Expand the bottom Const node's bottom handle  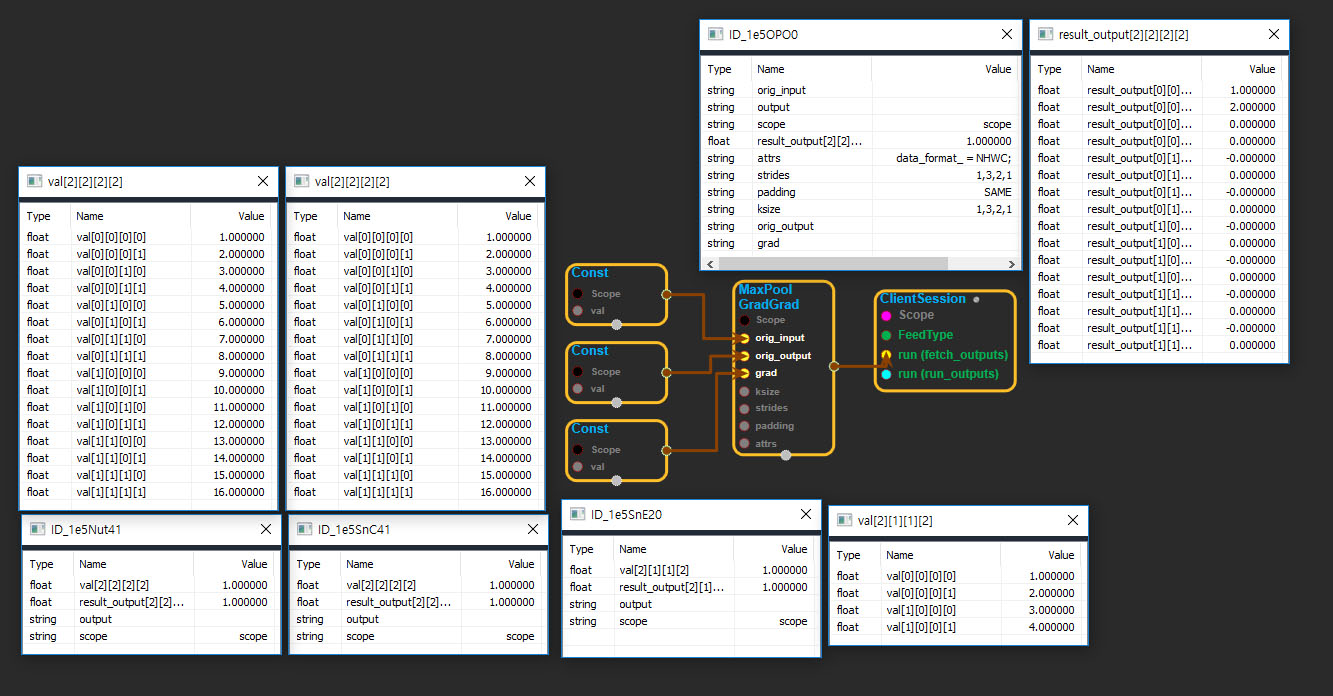click(617, 480)
